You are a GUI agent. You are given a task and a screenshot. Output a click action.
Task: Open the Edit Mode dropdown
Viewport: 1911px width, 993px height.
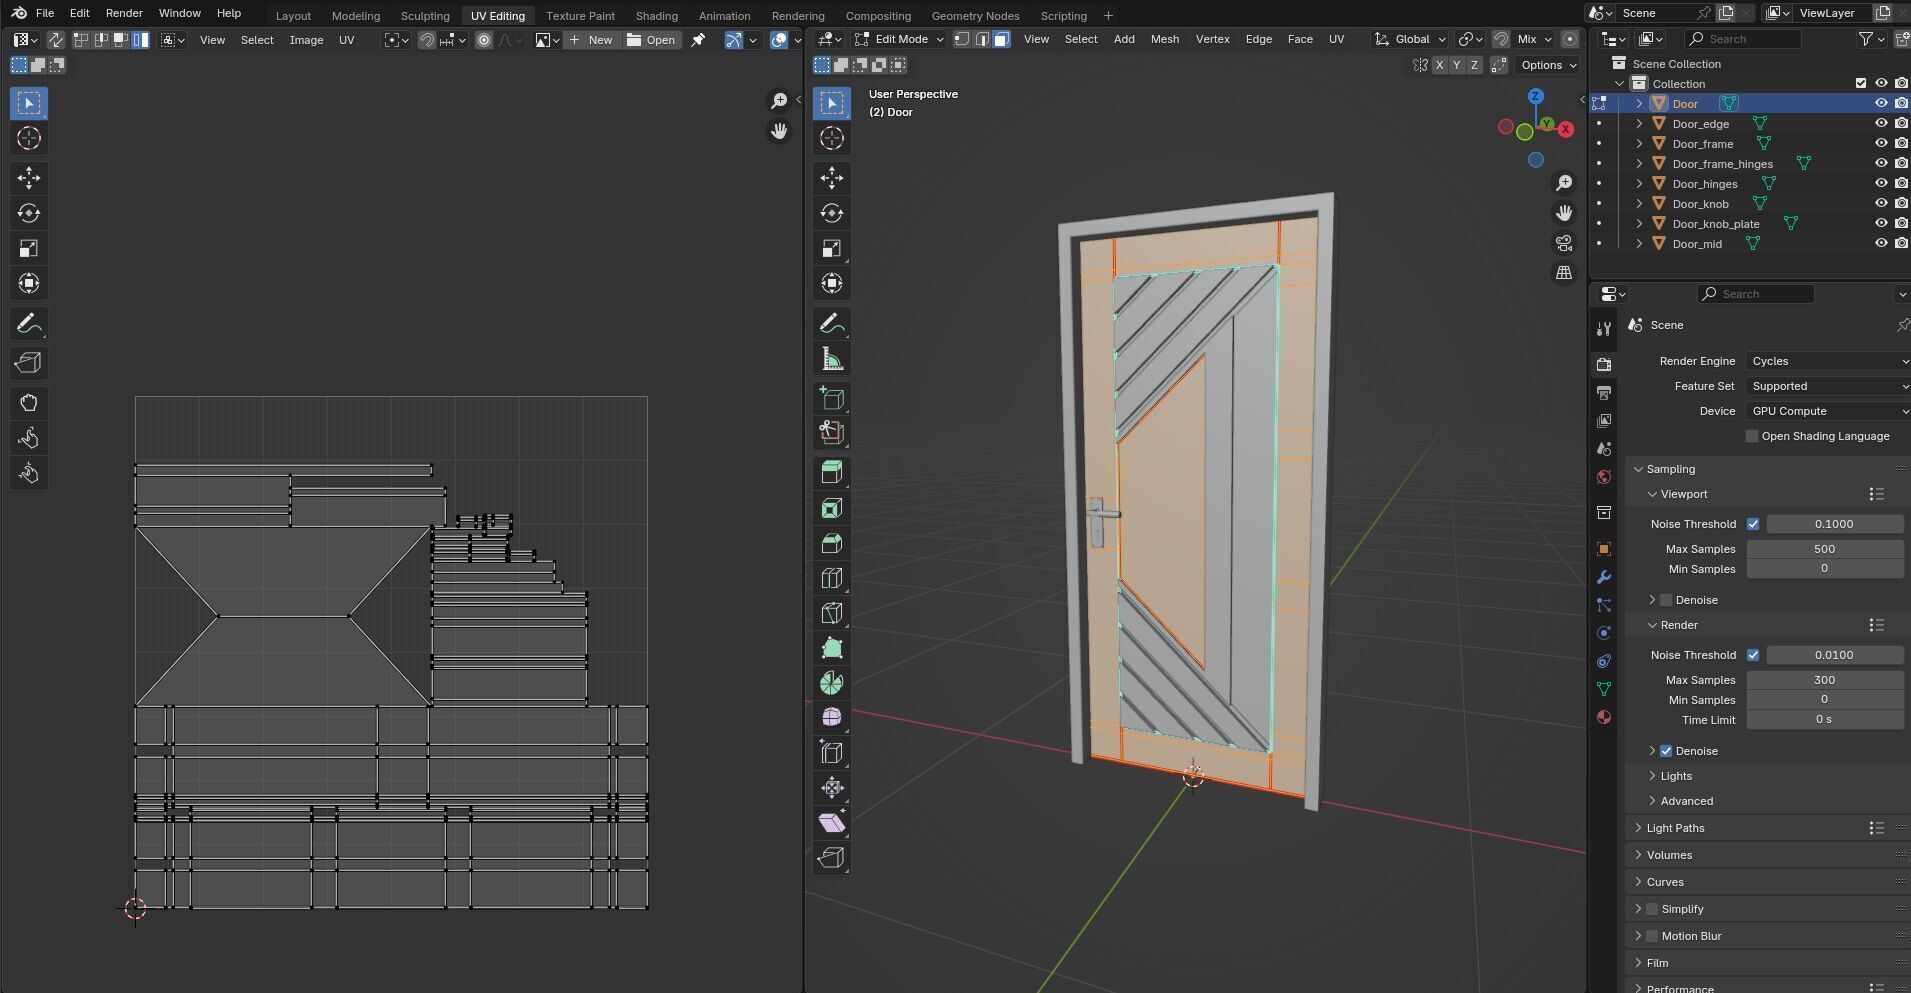click(x=898, y=39)
